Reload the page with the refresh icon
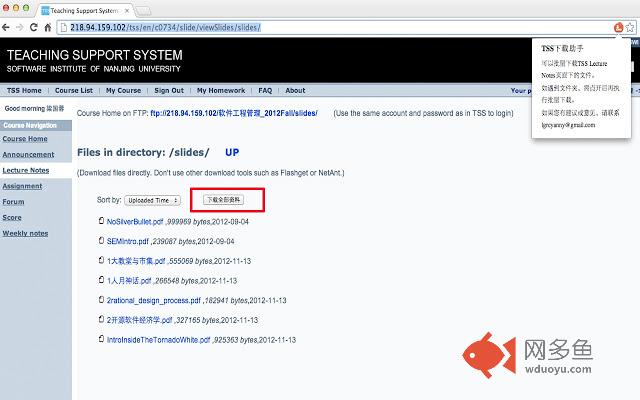This screenshot has height=400, width=640. tap(33, 27)
